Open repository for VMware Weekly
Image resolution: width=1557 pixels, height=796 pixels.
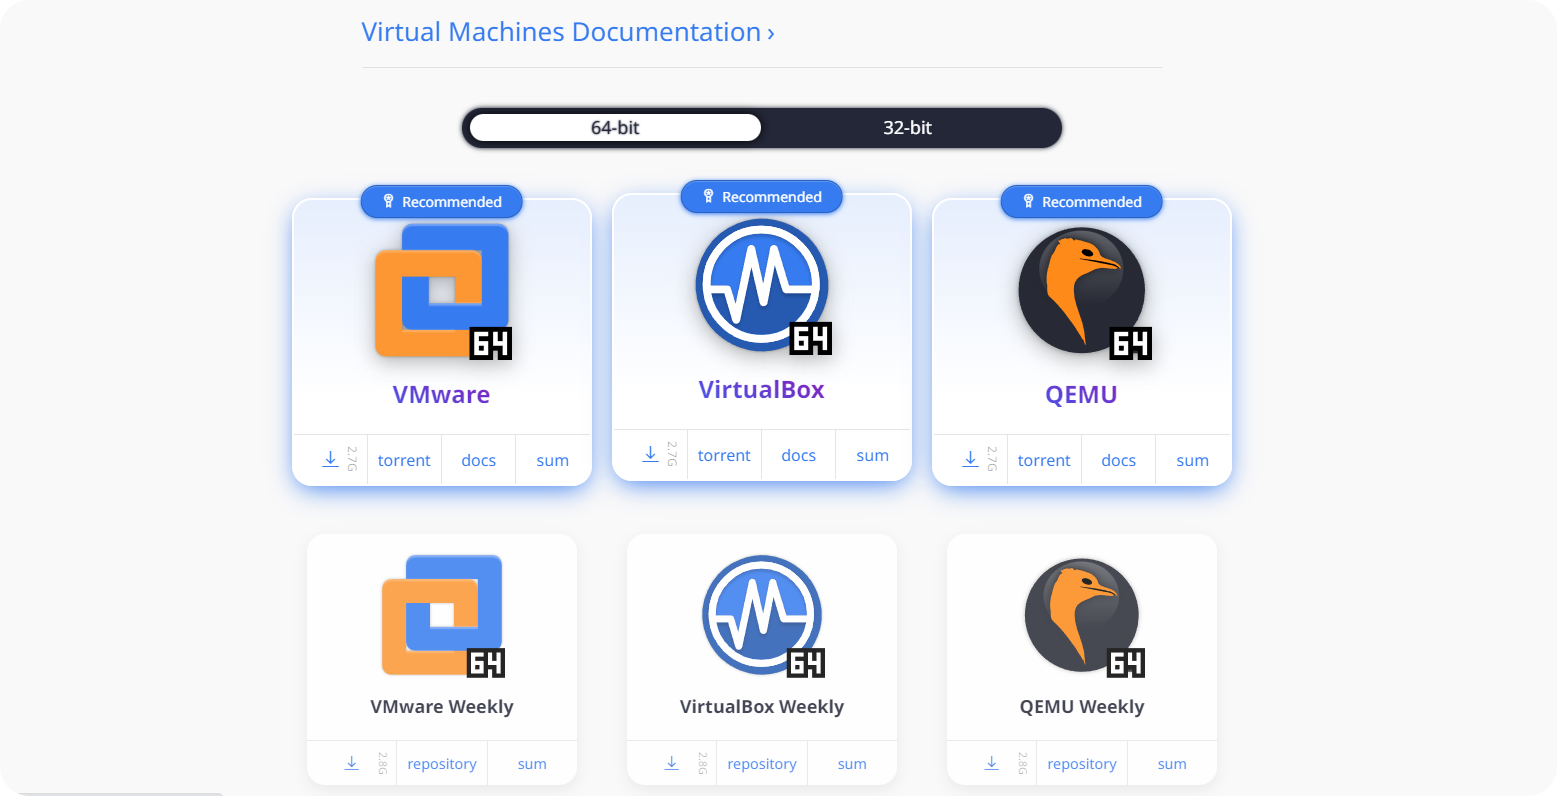click(x=442, y=764)
